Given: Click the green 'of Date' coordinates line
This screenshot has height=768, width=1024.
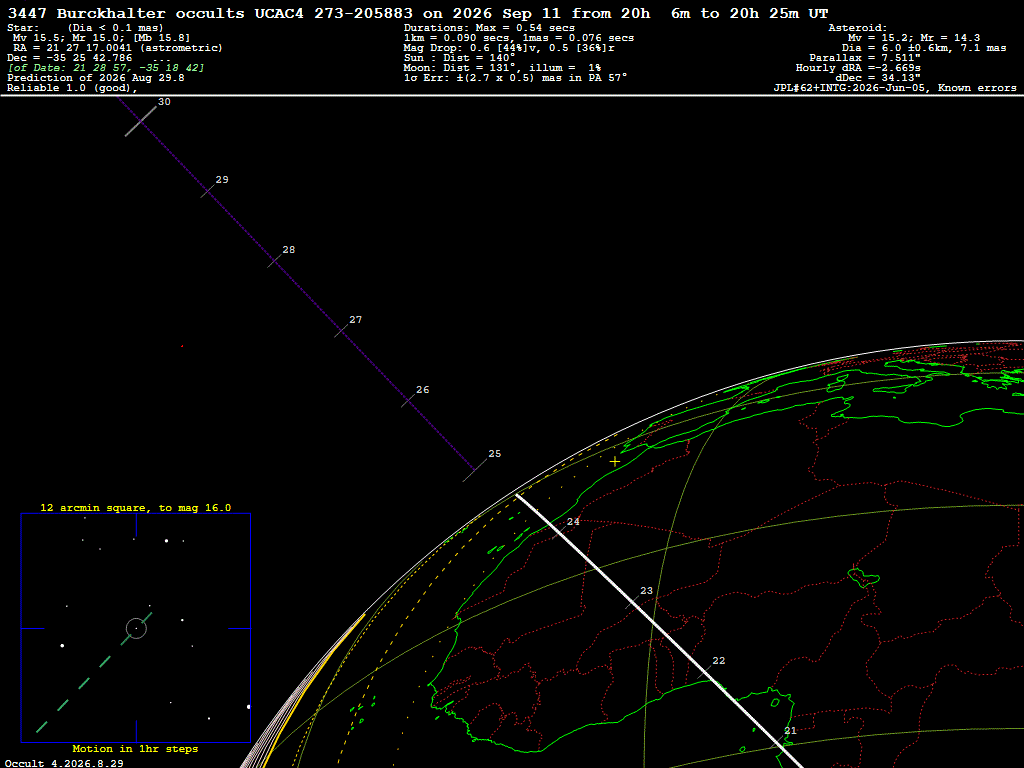Looking at the screenshot, I should click(106, 68).
